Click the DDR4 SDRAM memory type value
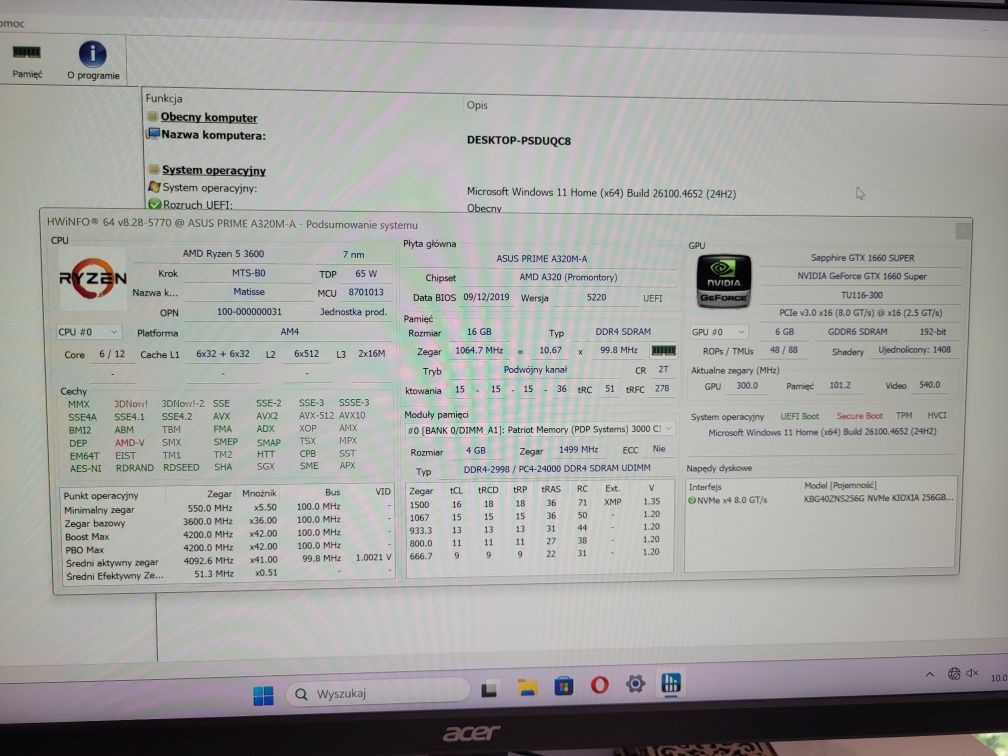 623,332
